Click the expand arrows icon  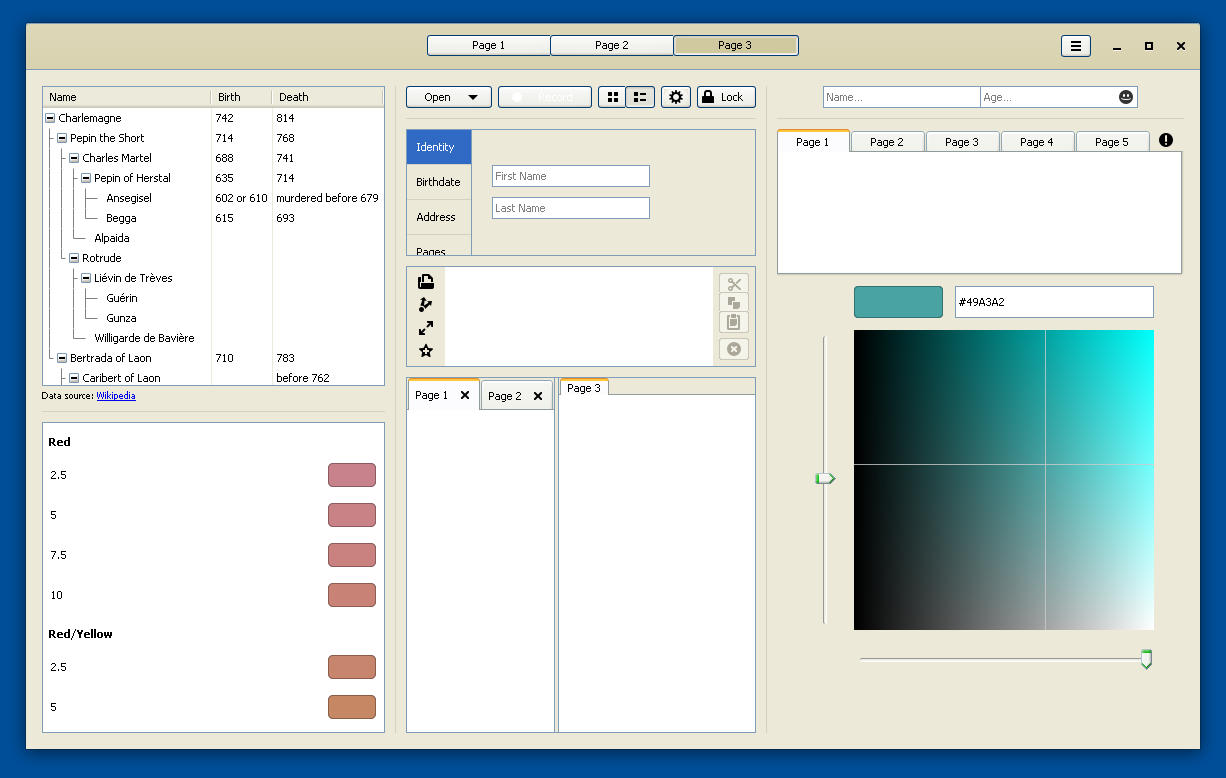click(426, 328)
